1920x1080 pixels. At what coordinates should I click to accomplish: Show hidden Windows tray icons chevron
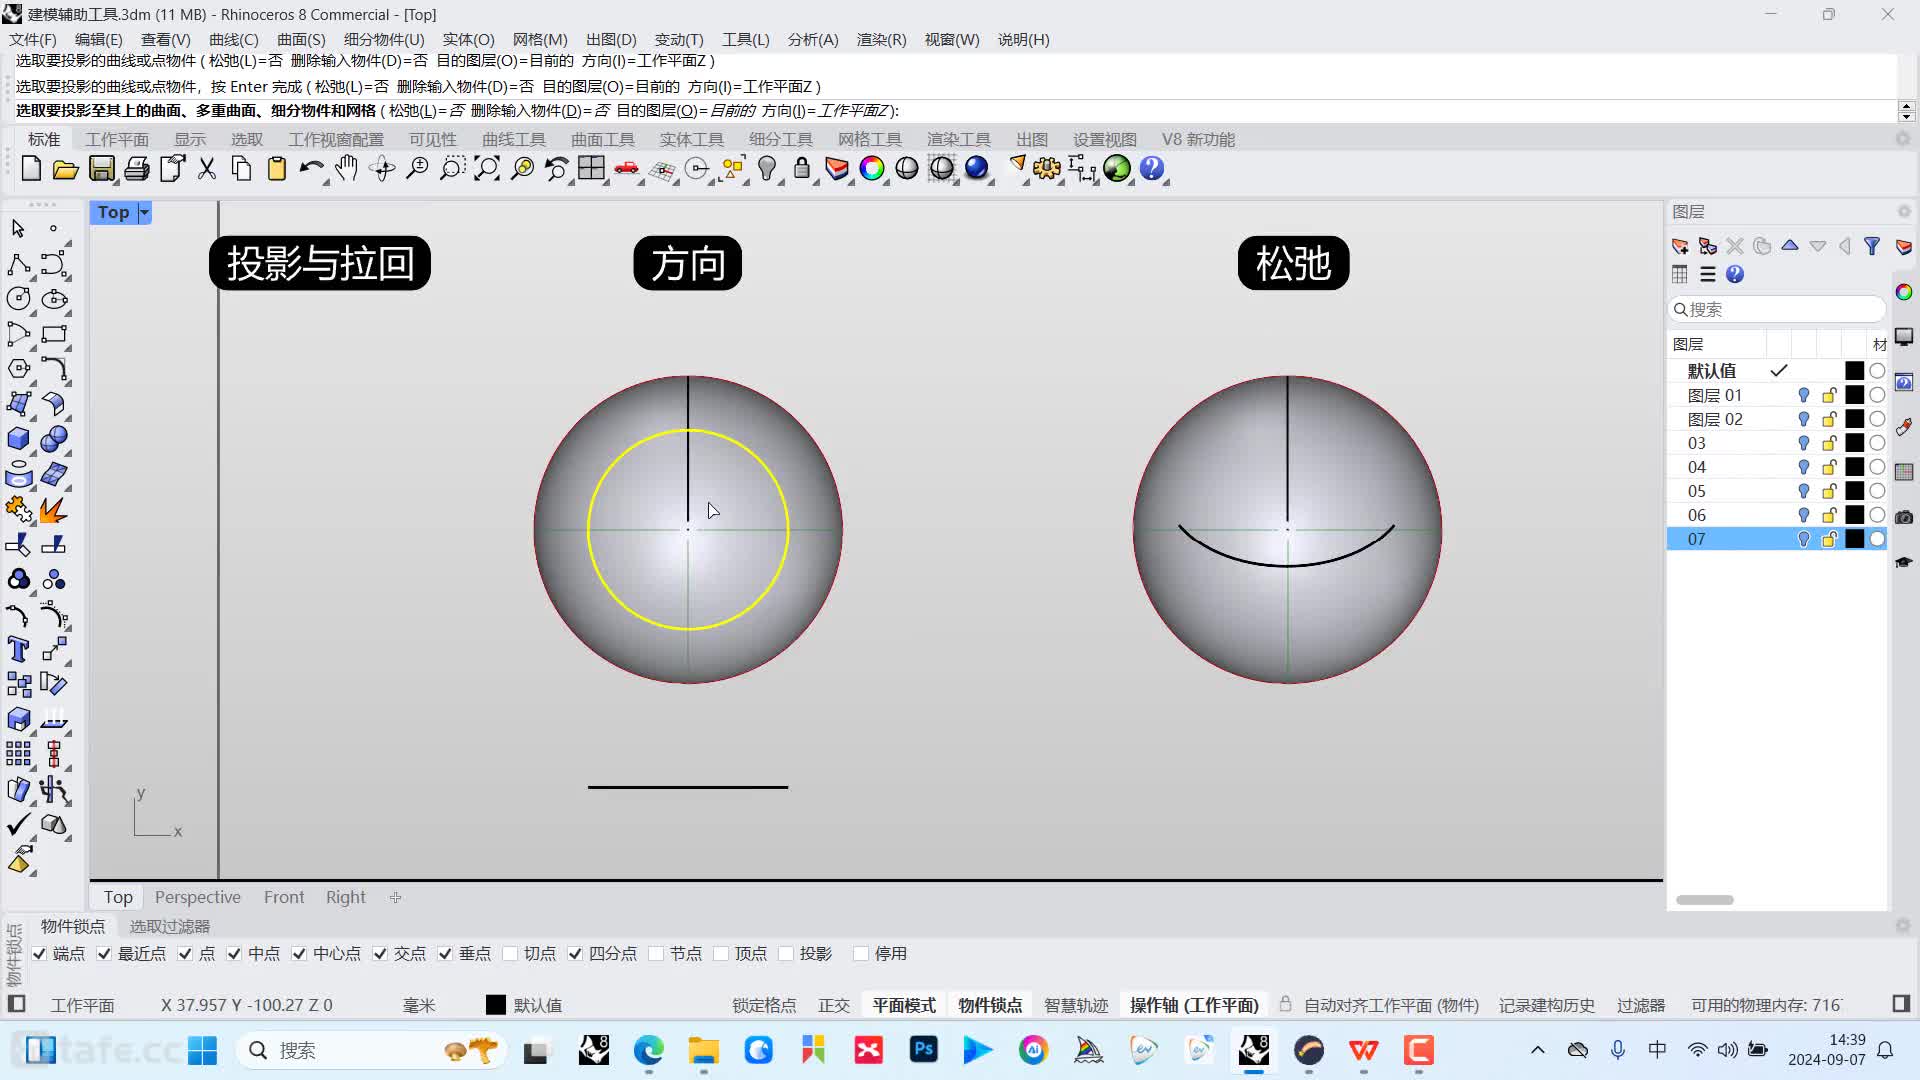pyautogui.click(x=1538, y=1050)
